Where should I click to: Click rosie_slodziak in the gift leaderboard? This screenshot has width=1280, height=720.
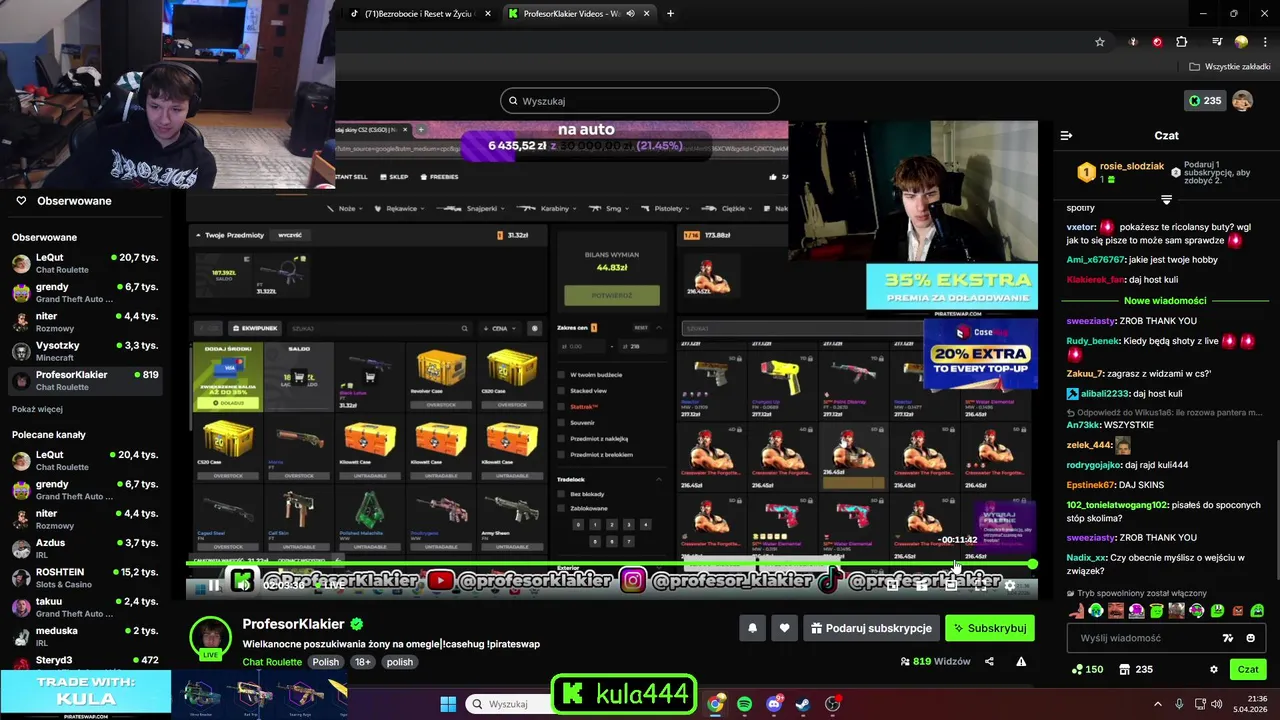pyautogui.click(x=1133, y=167)
